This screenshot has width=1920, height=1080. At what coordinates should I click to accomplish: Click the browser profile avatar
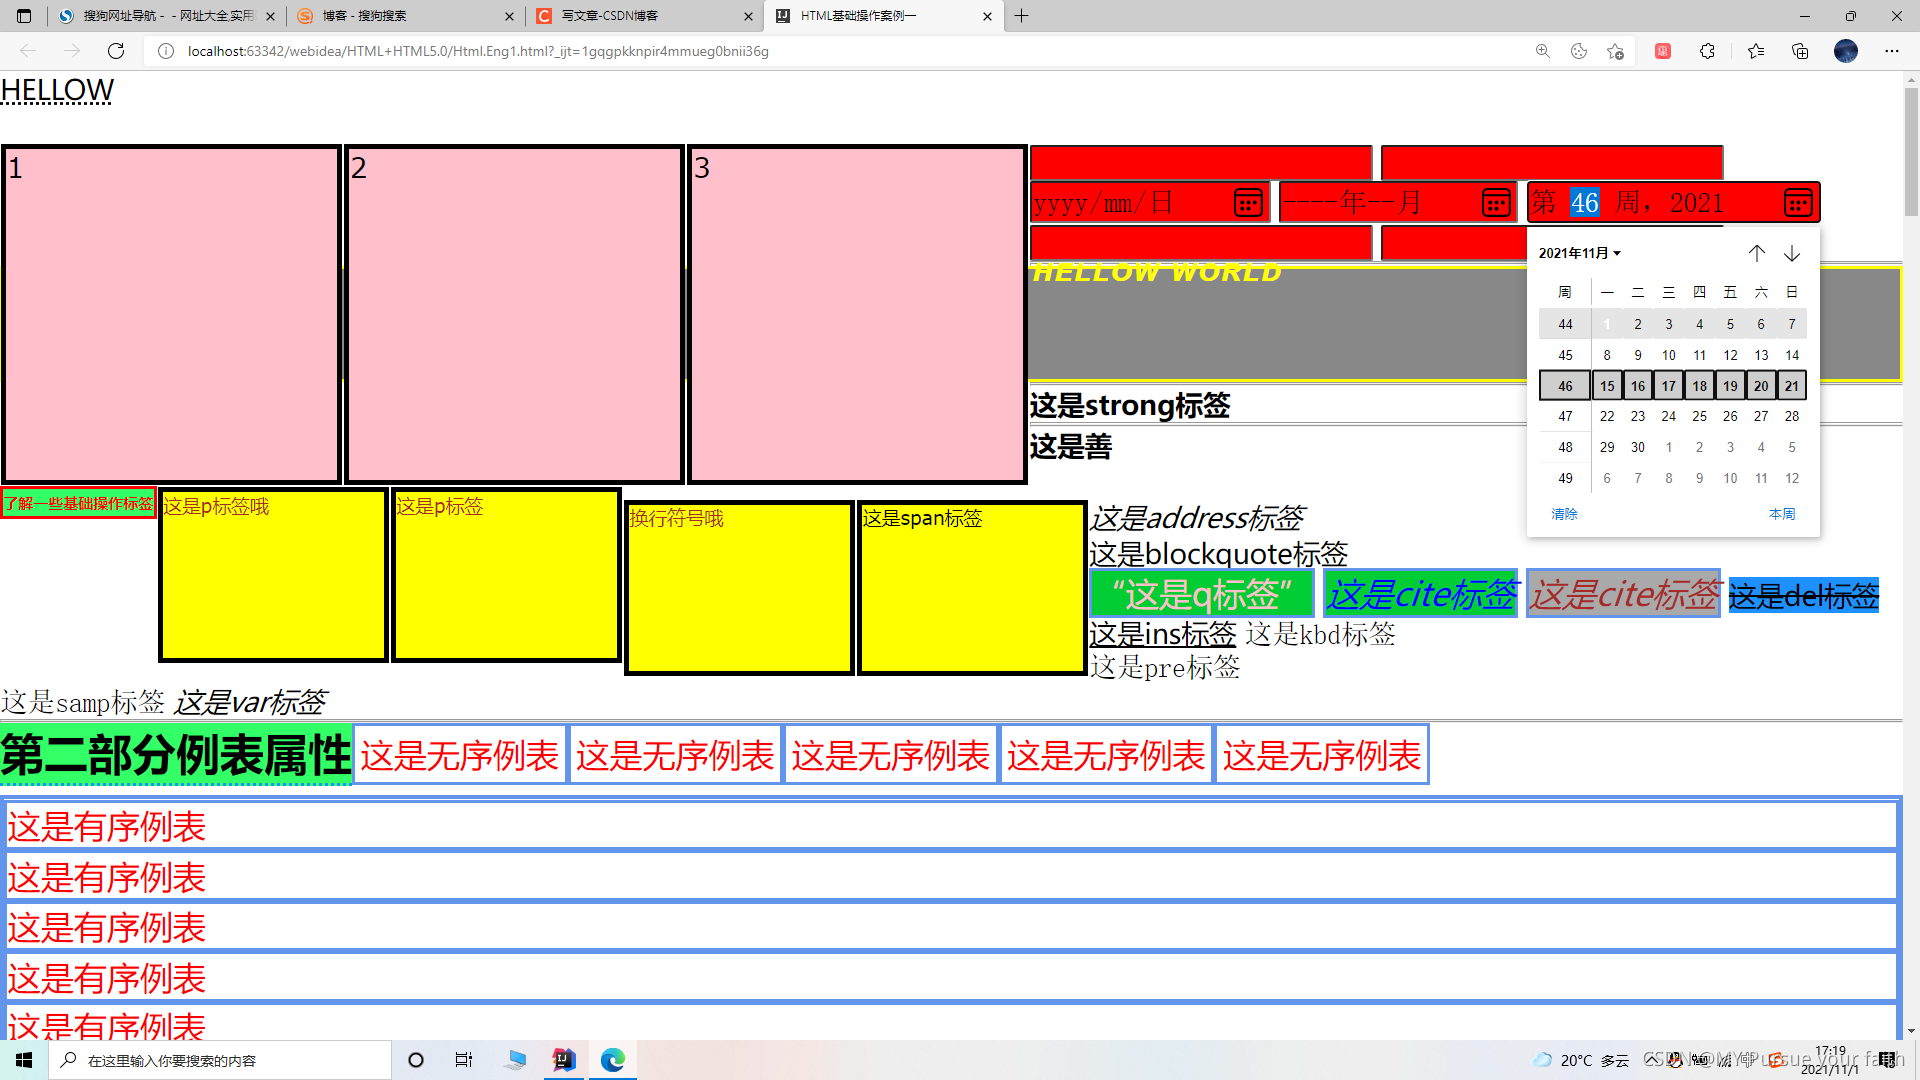1845,51
